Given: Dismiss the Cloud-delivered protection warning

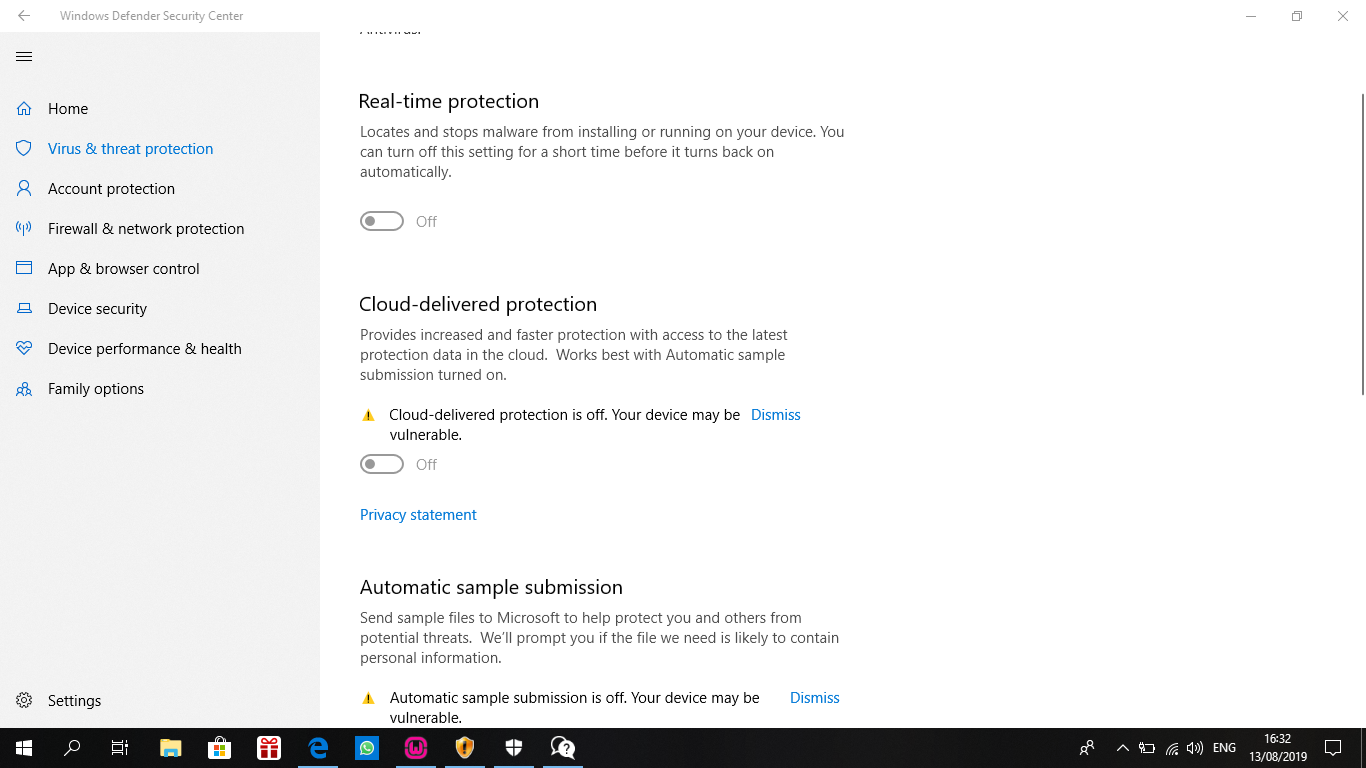Looking at the screenshot, I should point(776,415).
